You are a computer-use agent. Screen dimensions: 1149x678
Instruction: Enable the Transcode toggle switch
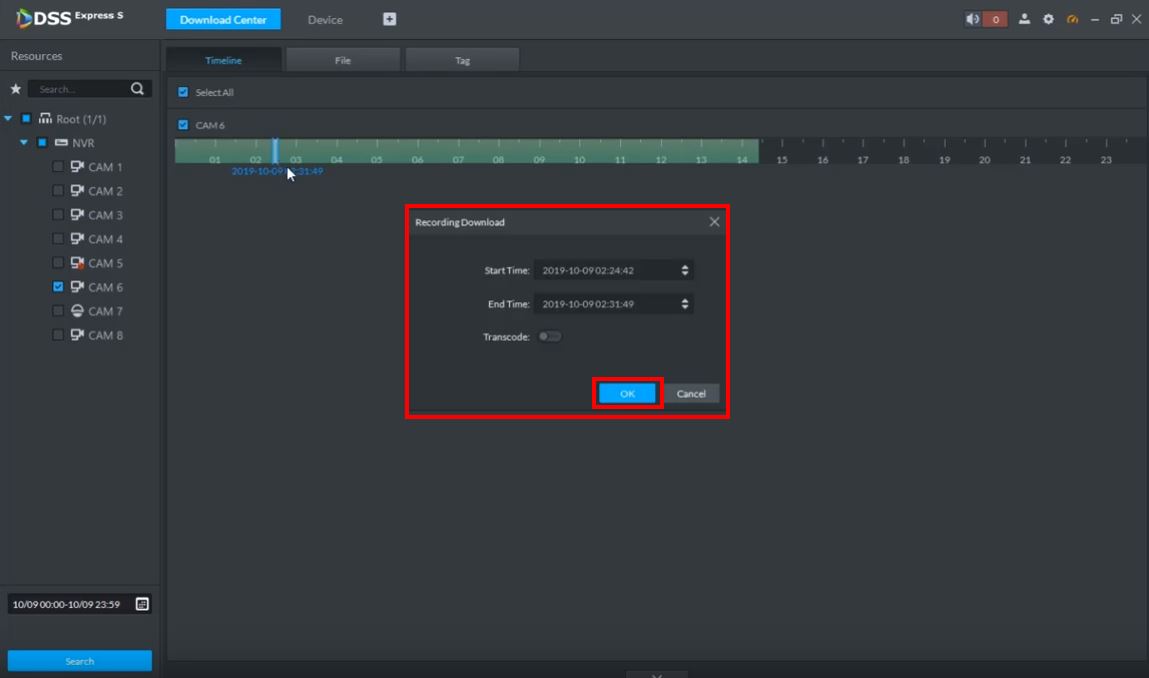[x=550, y=337]
